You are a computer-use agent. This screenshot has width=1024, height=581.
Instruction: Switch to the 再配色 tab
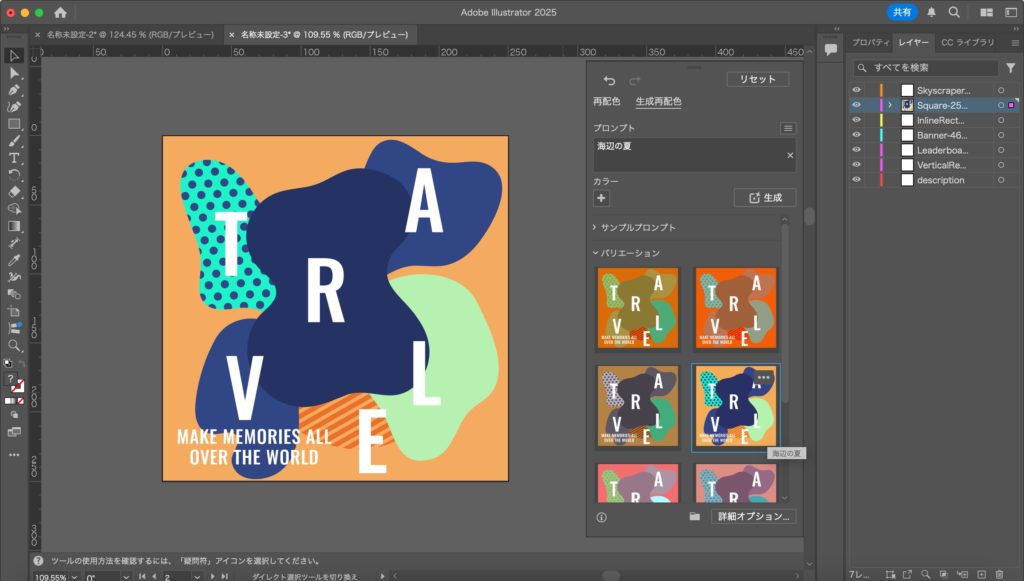[606, 101]
